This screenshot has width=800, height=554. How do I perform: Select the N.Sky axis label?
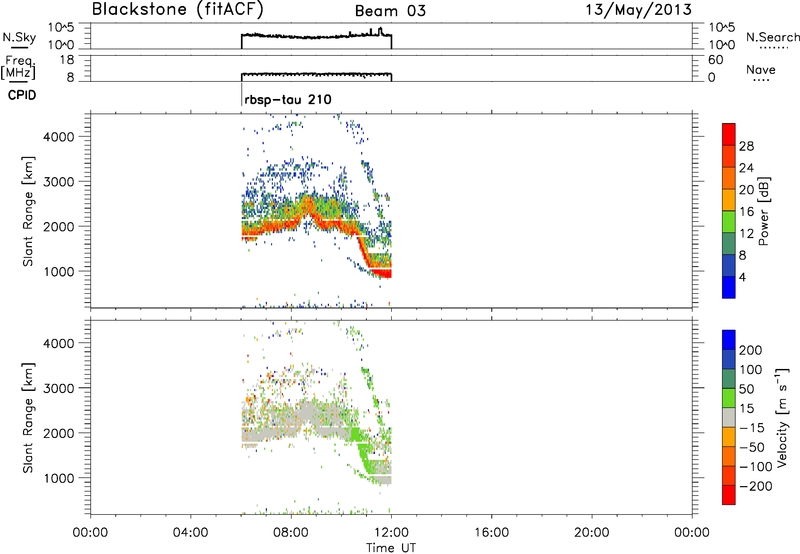(19, 37)
